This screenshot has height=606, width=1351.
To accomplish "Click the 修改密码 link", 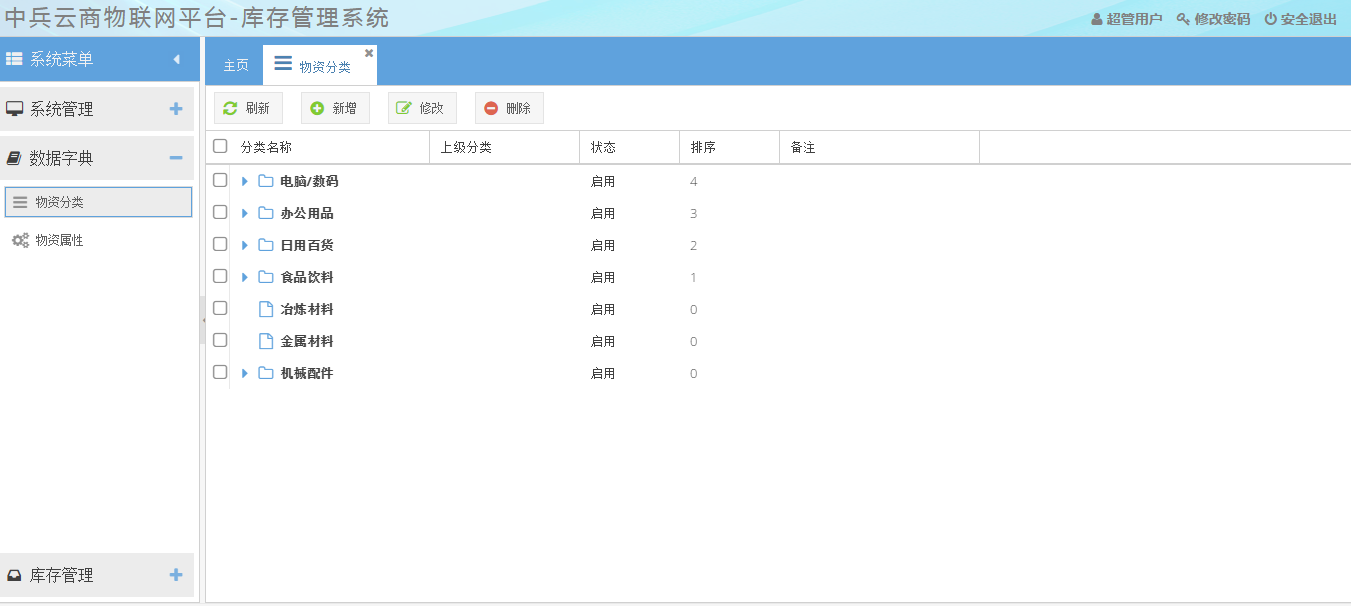I will click(x=1213, y=19).
